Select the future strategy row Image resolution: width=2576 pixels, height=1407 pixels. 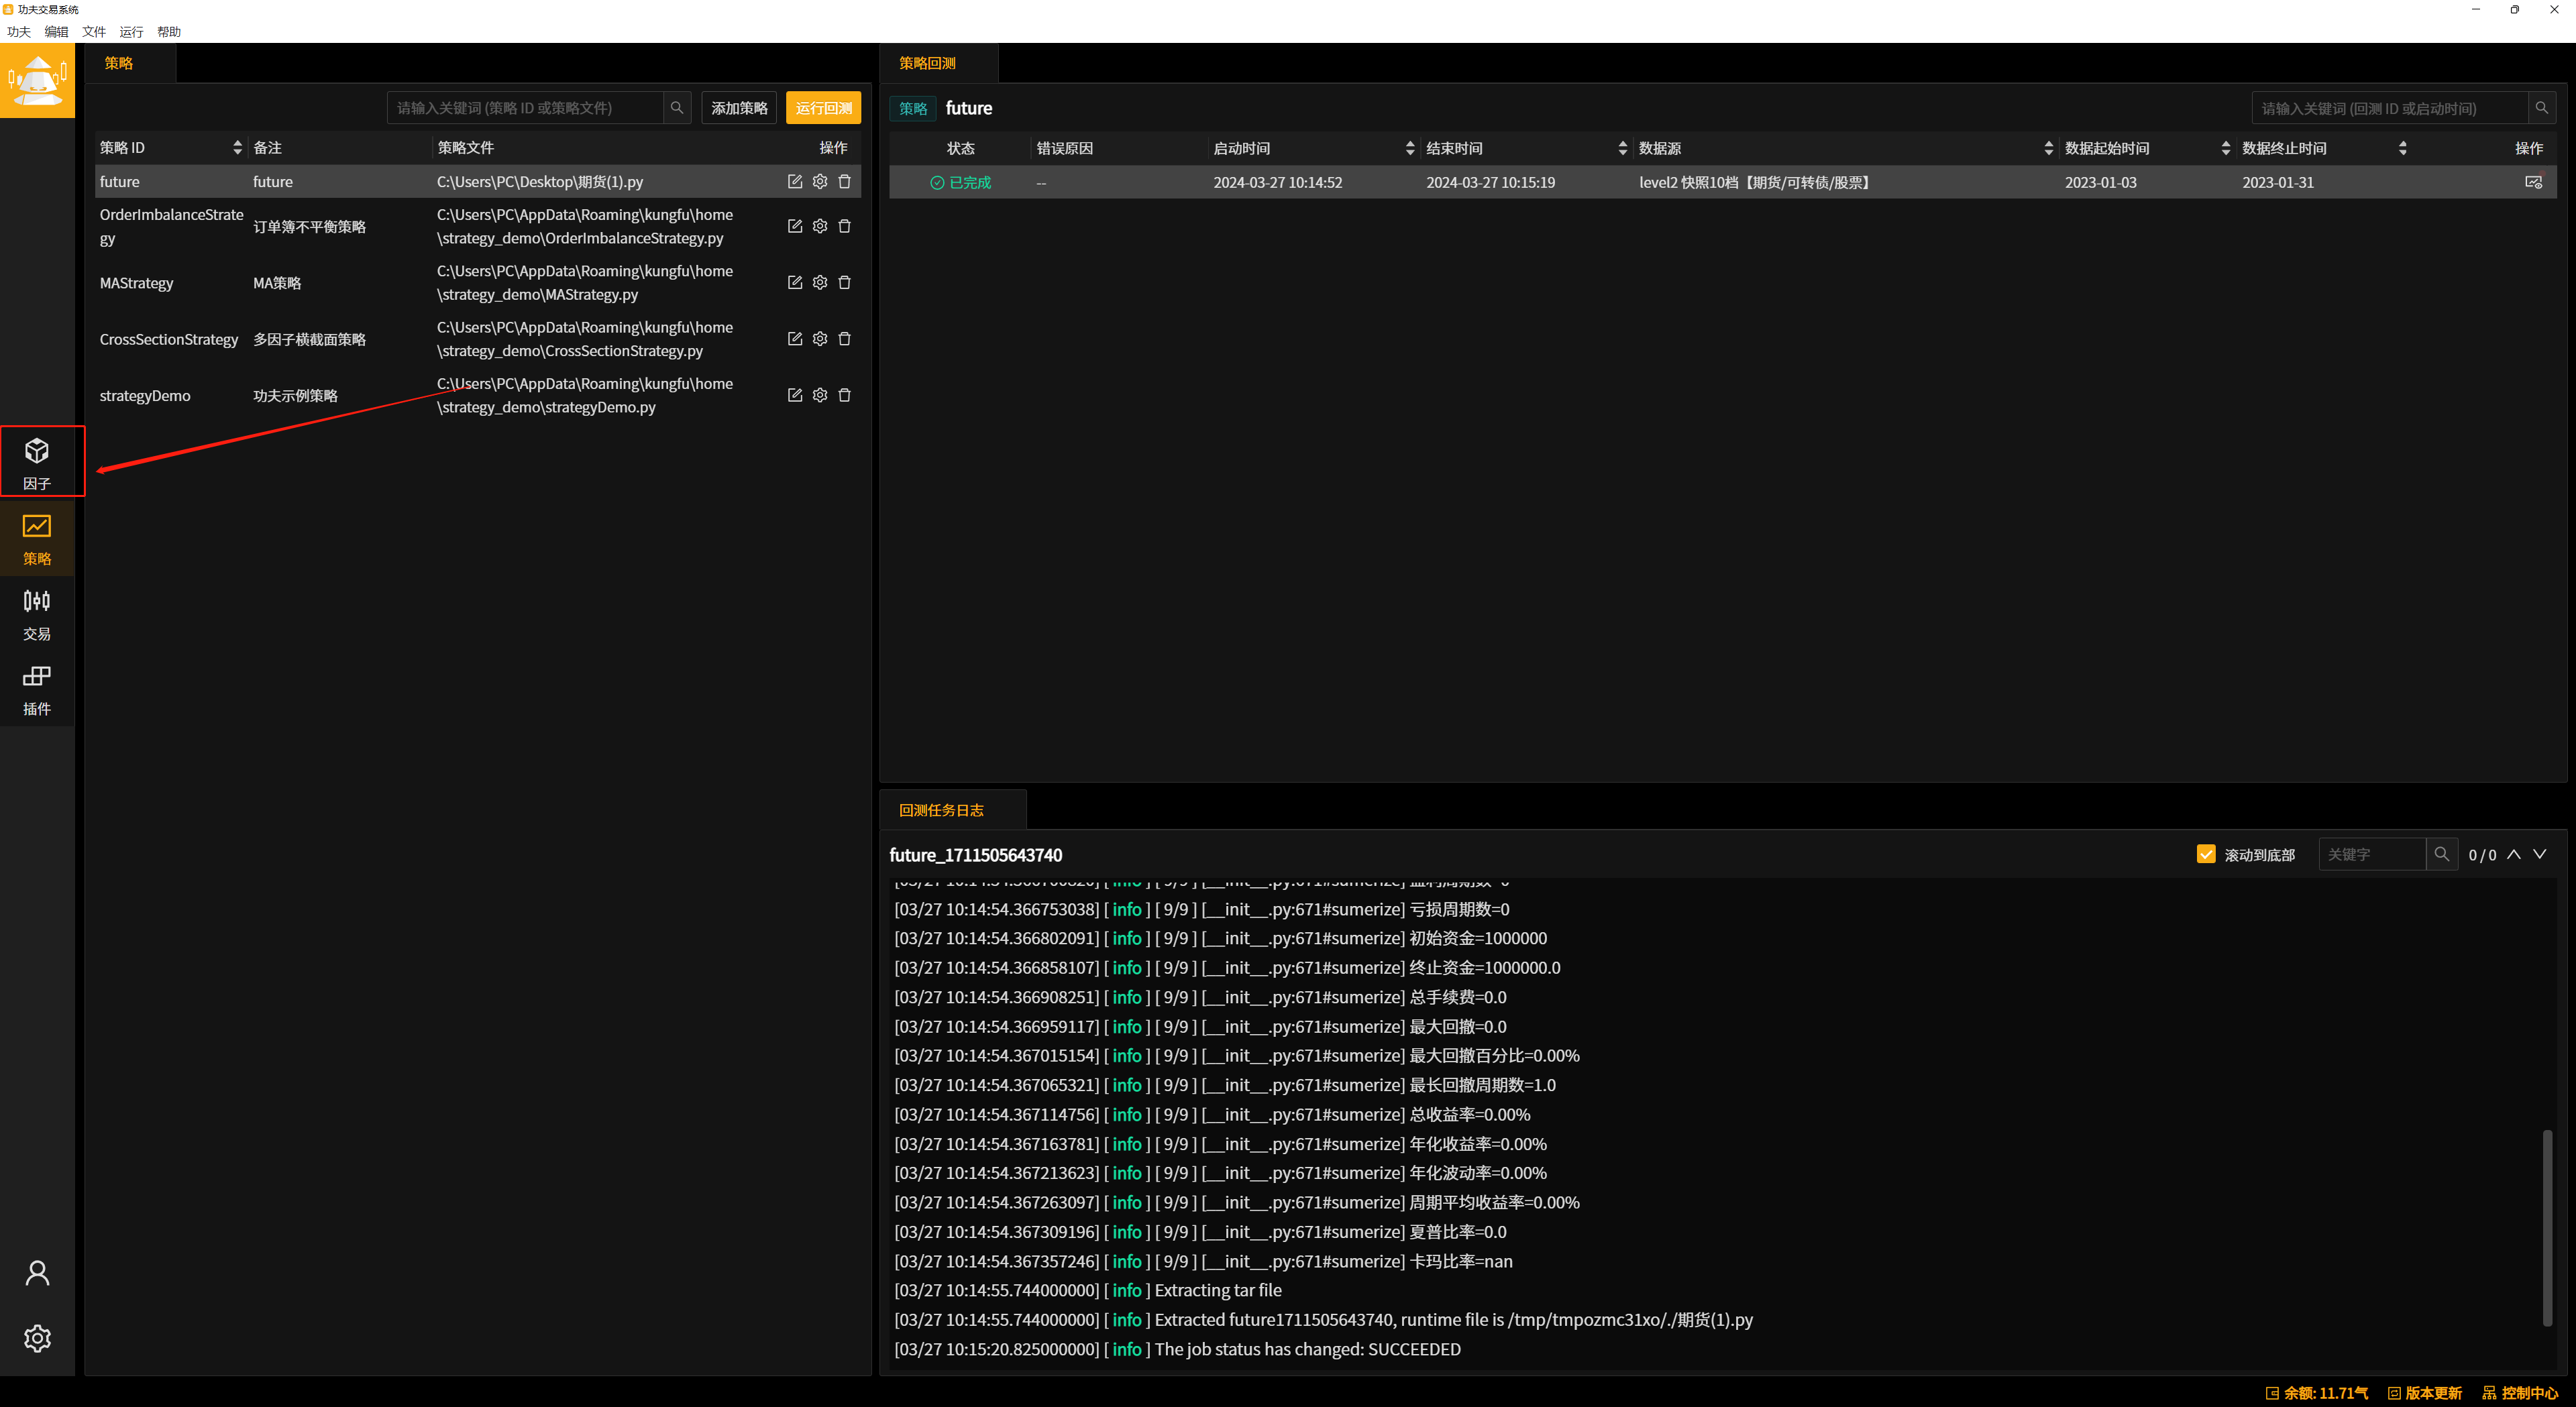point(478,181)
